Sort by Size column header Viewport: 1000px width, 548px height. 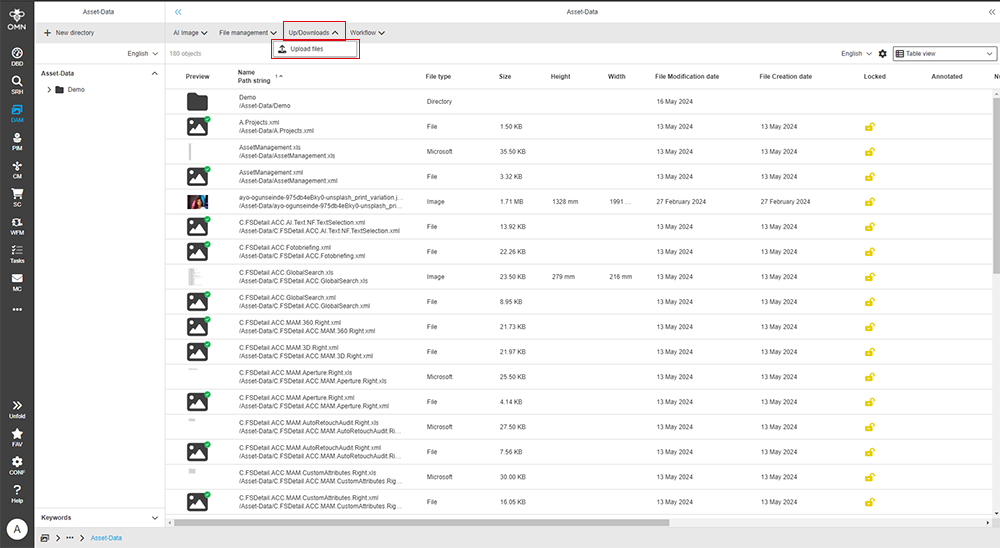[505, 77]
